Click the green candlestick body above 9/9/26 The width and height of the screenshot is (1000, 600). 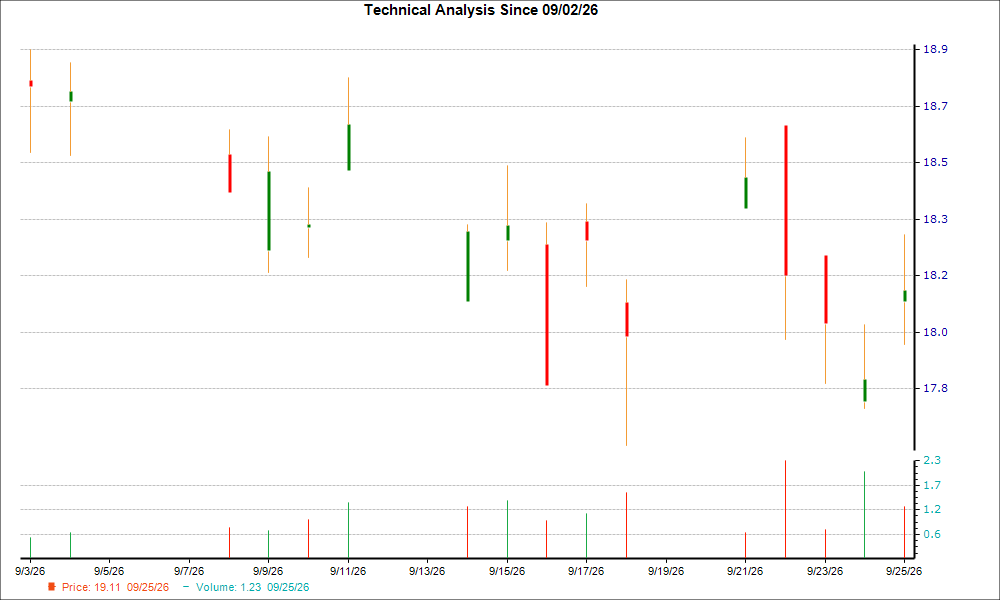[269, 211]
